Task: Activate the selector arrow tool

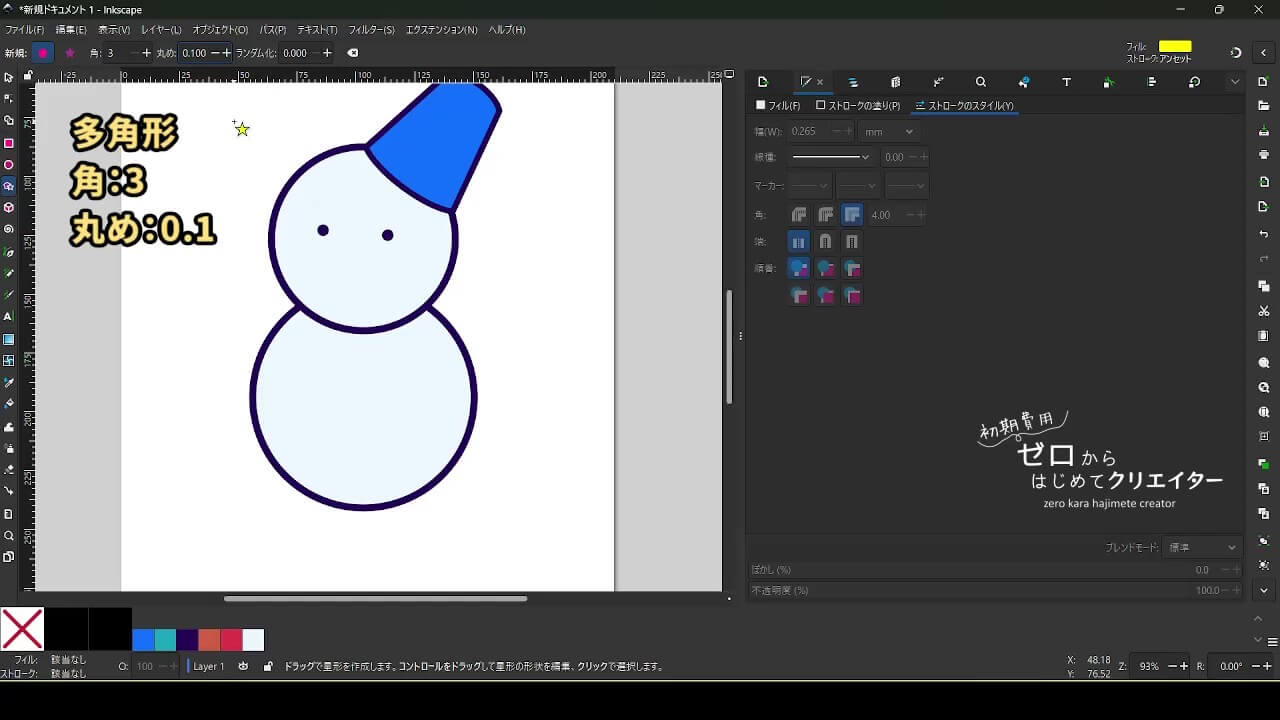Action: pos(9,78)
